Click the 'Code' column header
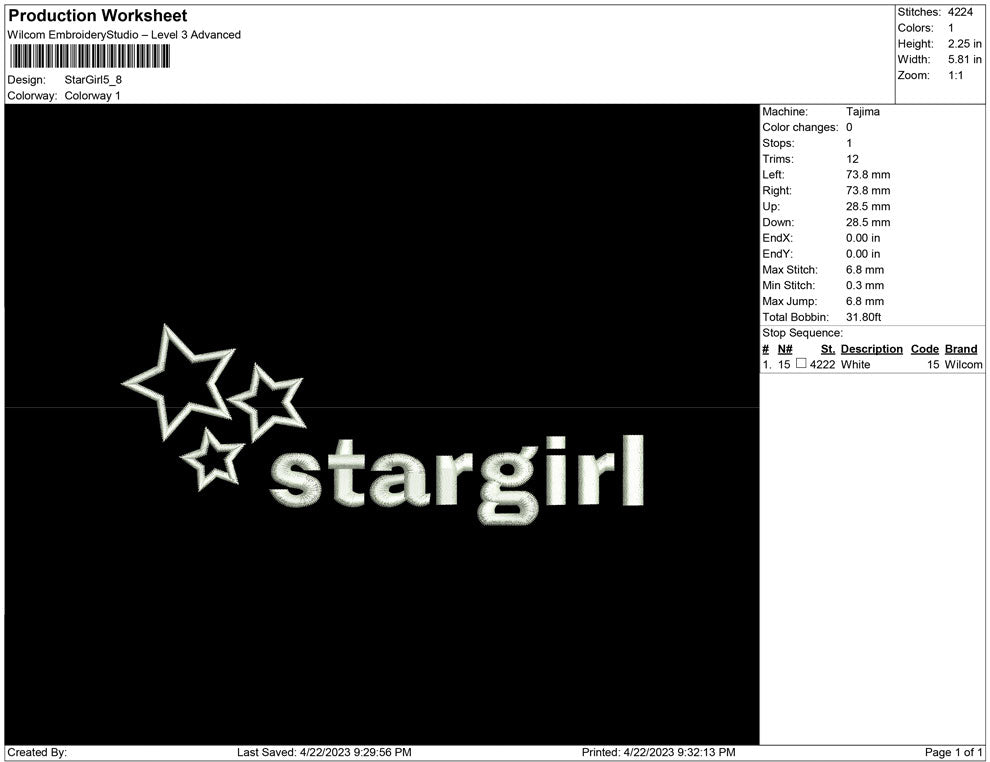990x762 pixels. (925, 349)
